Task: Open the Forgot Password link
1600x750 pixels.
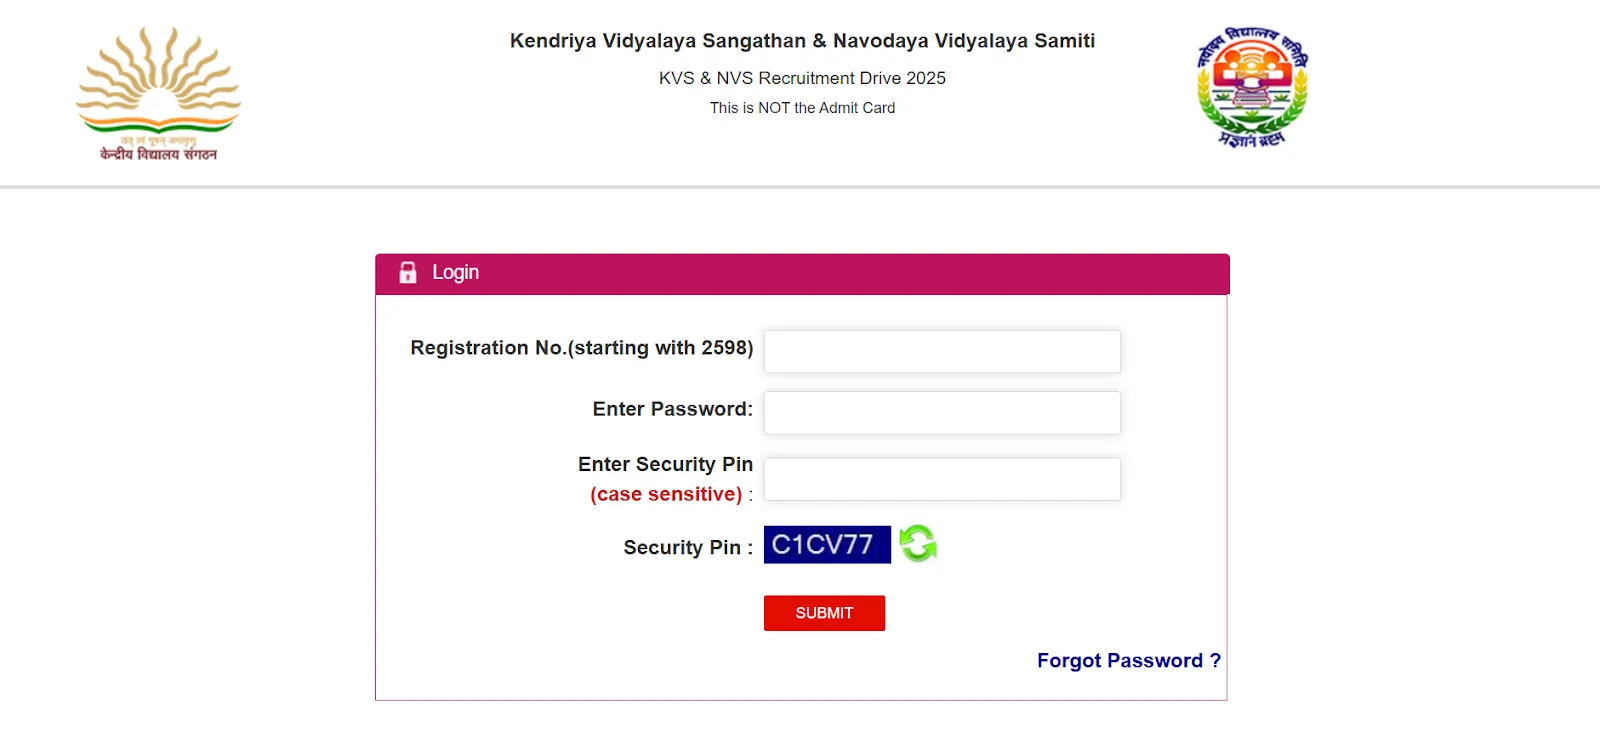Action: (1128, 660)
